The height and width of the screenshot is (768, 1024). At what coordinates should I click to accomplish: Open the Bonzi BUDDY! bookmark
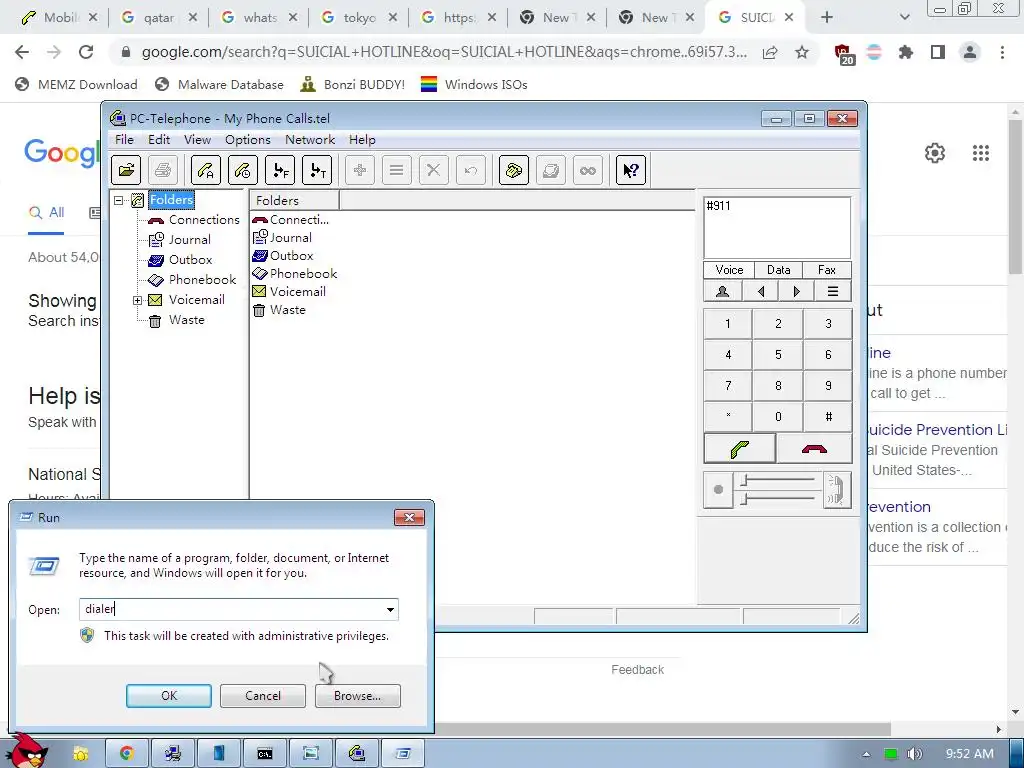353,84
